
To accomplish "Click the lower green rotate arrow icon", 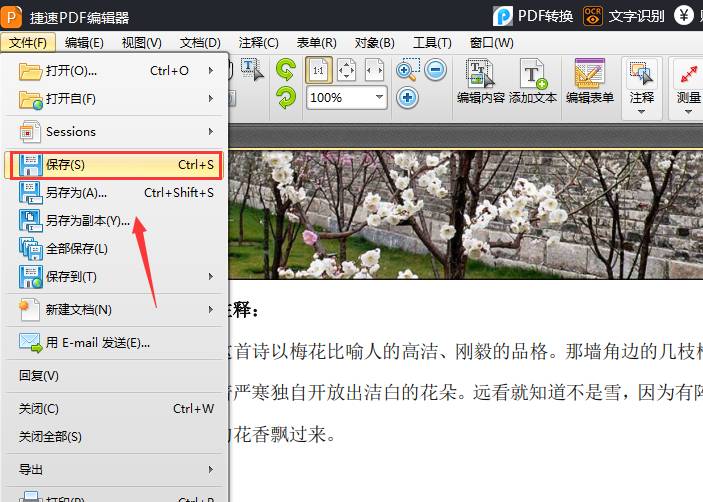I will 286,97.
